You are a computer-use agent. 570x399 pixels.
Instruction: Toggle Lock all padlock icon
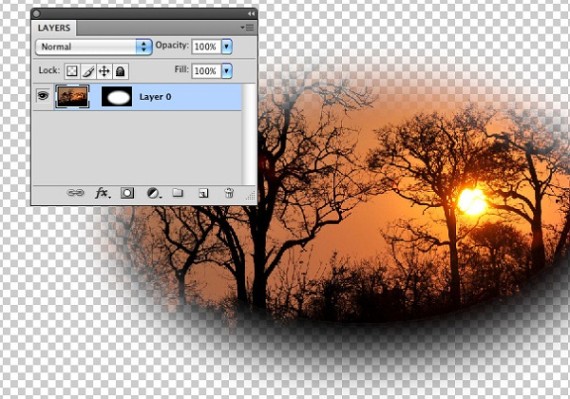click(x=120, y=71)
